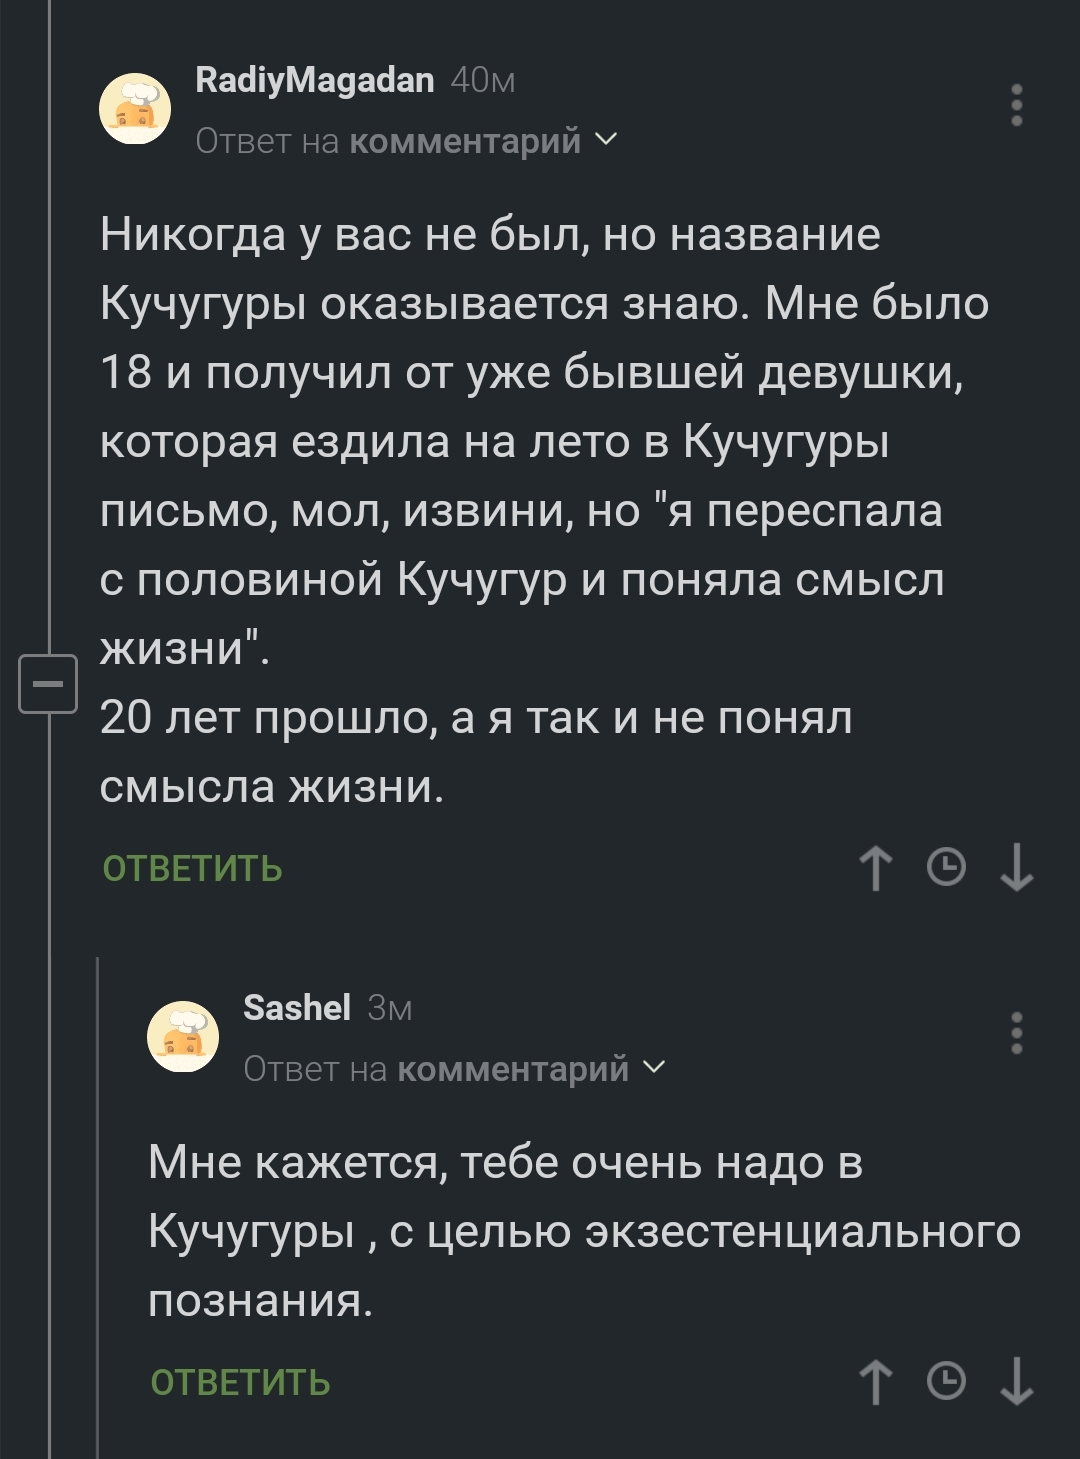Viewport: 1080px width, 1459px height.
Task: Click the 3м timestamp on Sashel's comment
Action: (390, 1008)
